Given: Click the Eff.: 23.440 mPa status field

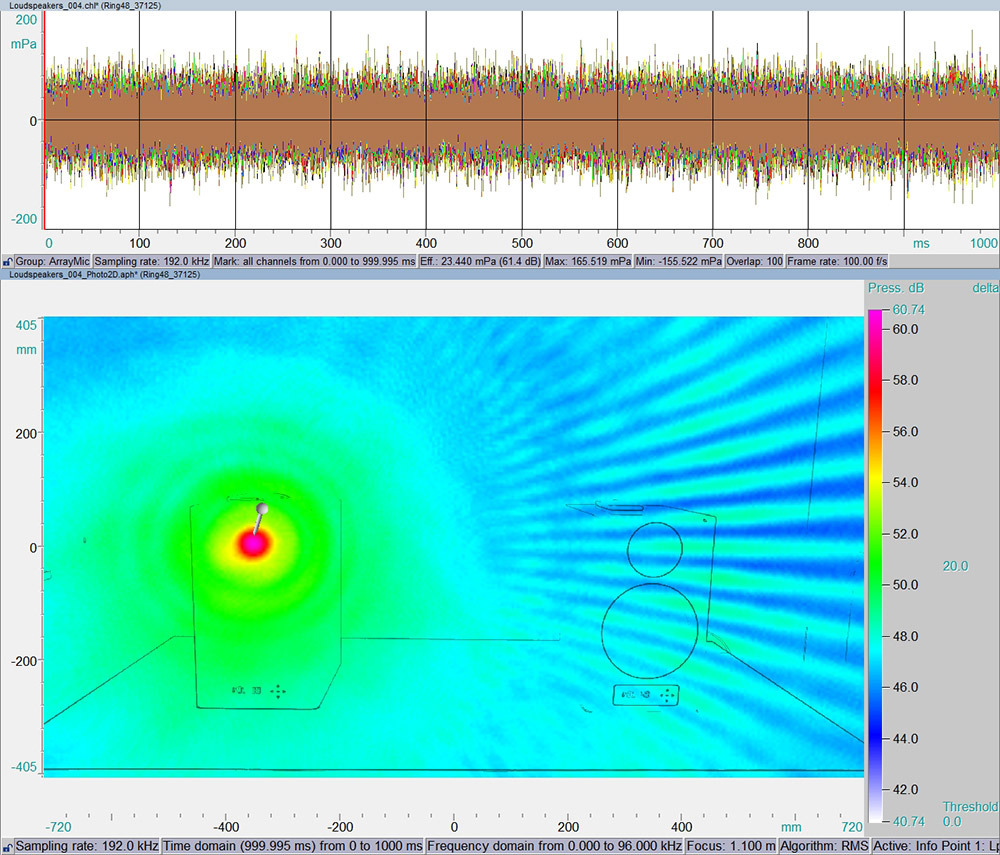Looking at the screenshot, I should tap(480, 261).
